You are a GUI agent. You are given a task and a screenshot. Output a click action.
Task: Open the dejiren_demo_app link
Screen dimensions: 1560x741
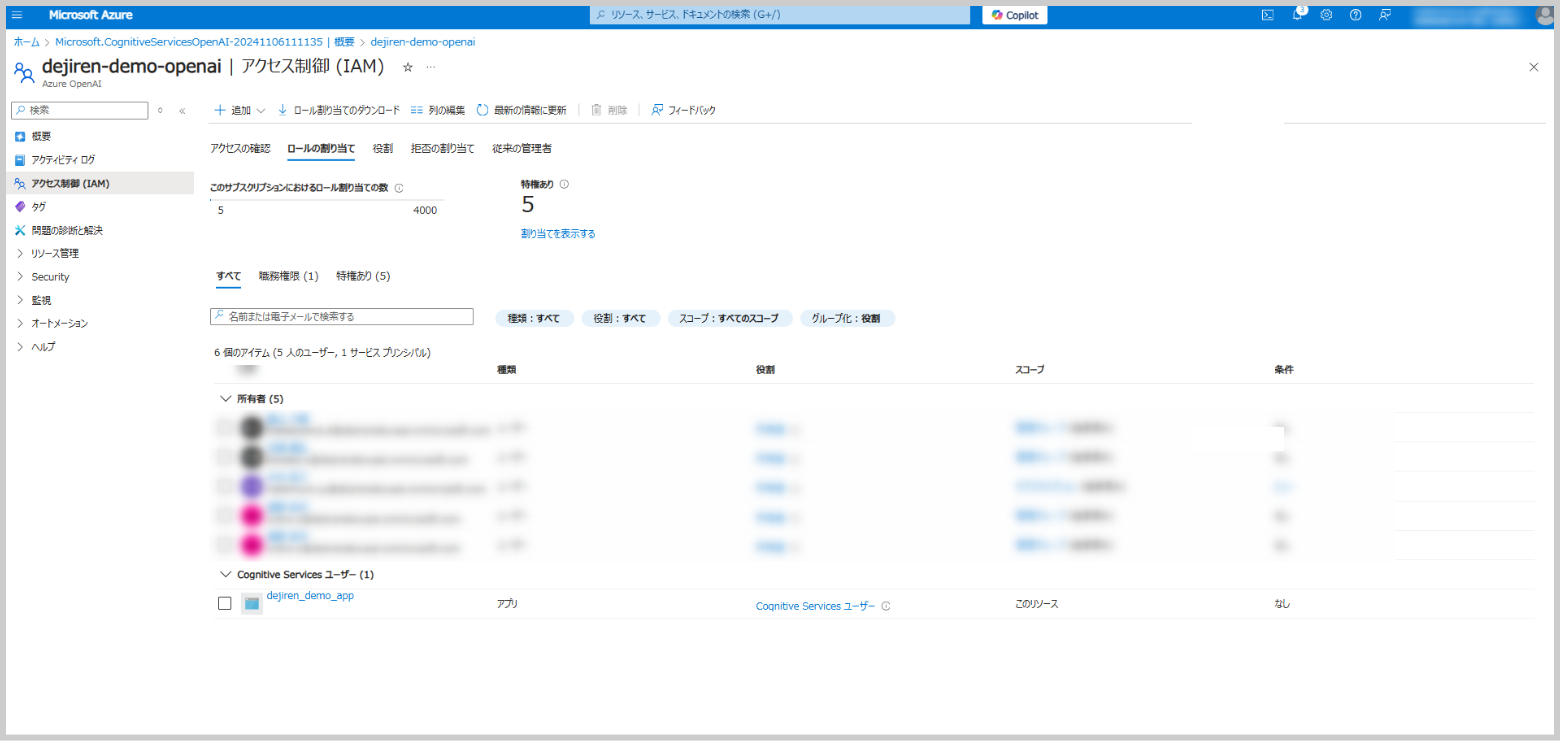310,595
